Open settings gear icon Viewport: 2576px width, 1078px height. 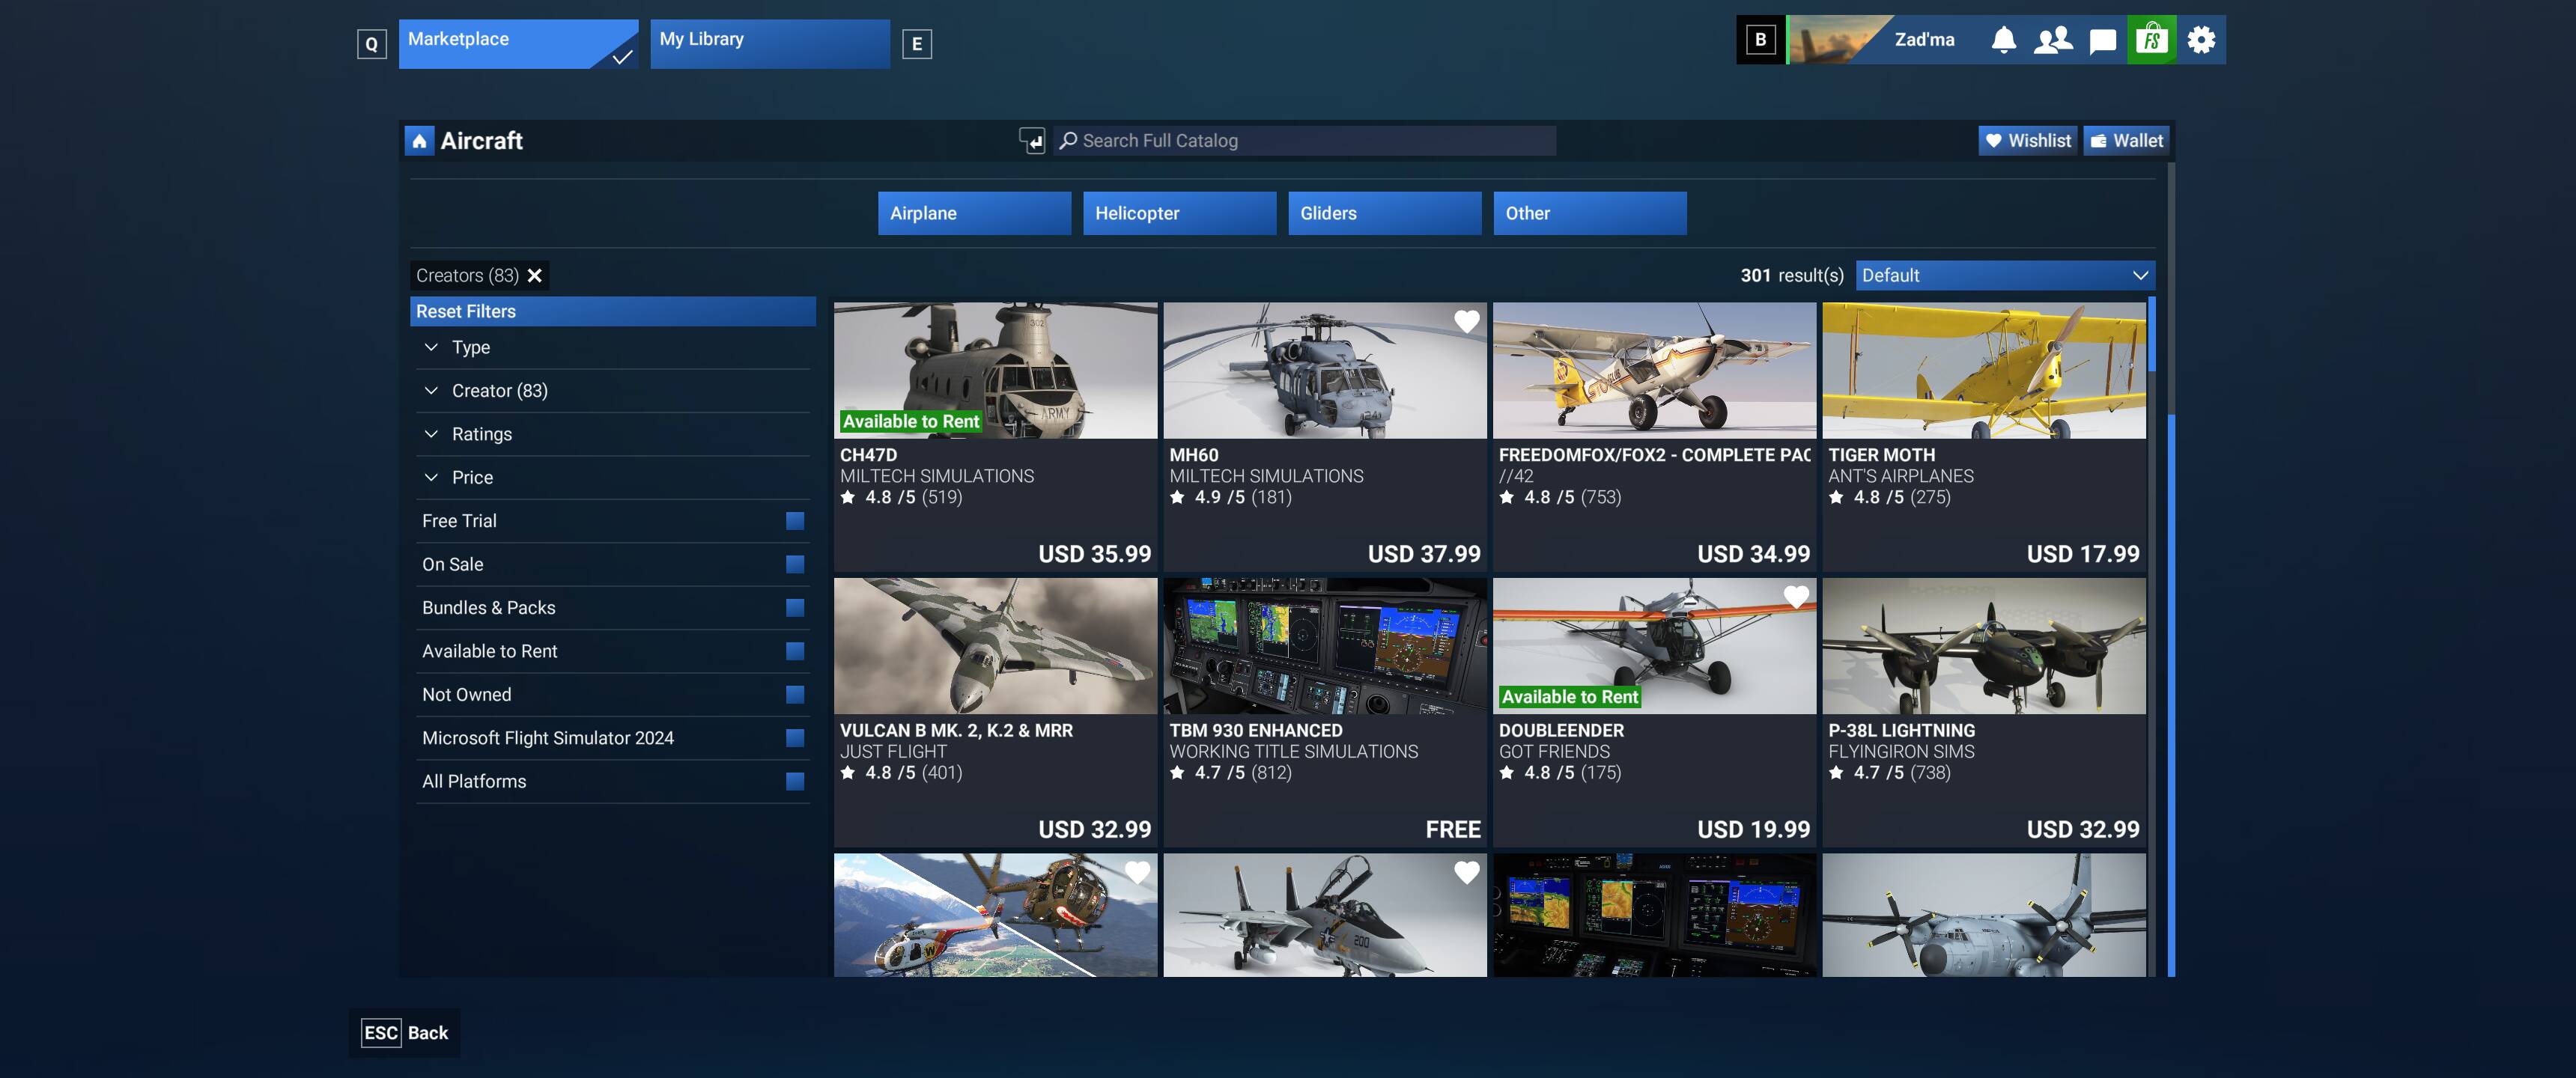coord(2201,40)
